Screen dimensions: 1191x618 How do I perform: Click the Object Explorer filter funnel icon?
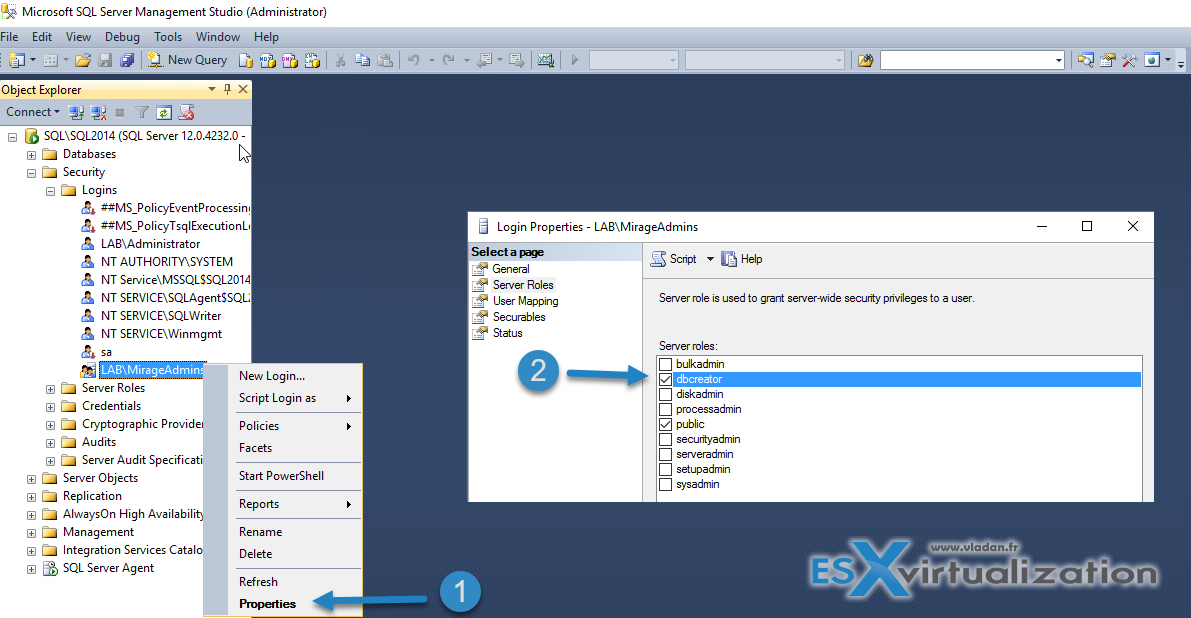click(141, 112)
